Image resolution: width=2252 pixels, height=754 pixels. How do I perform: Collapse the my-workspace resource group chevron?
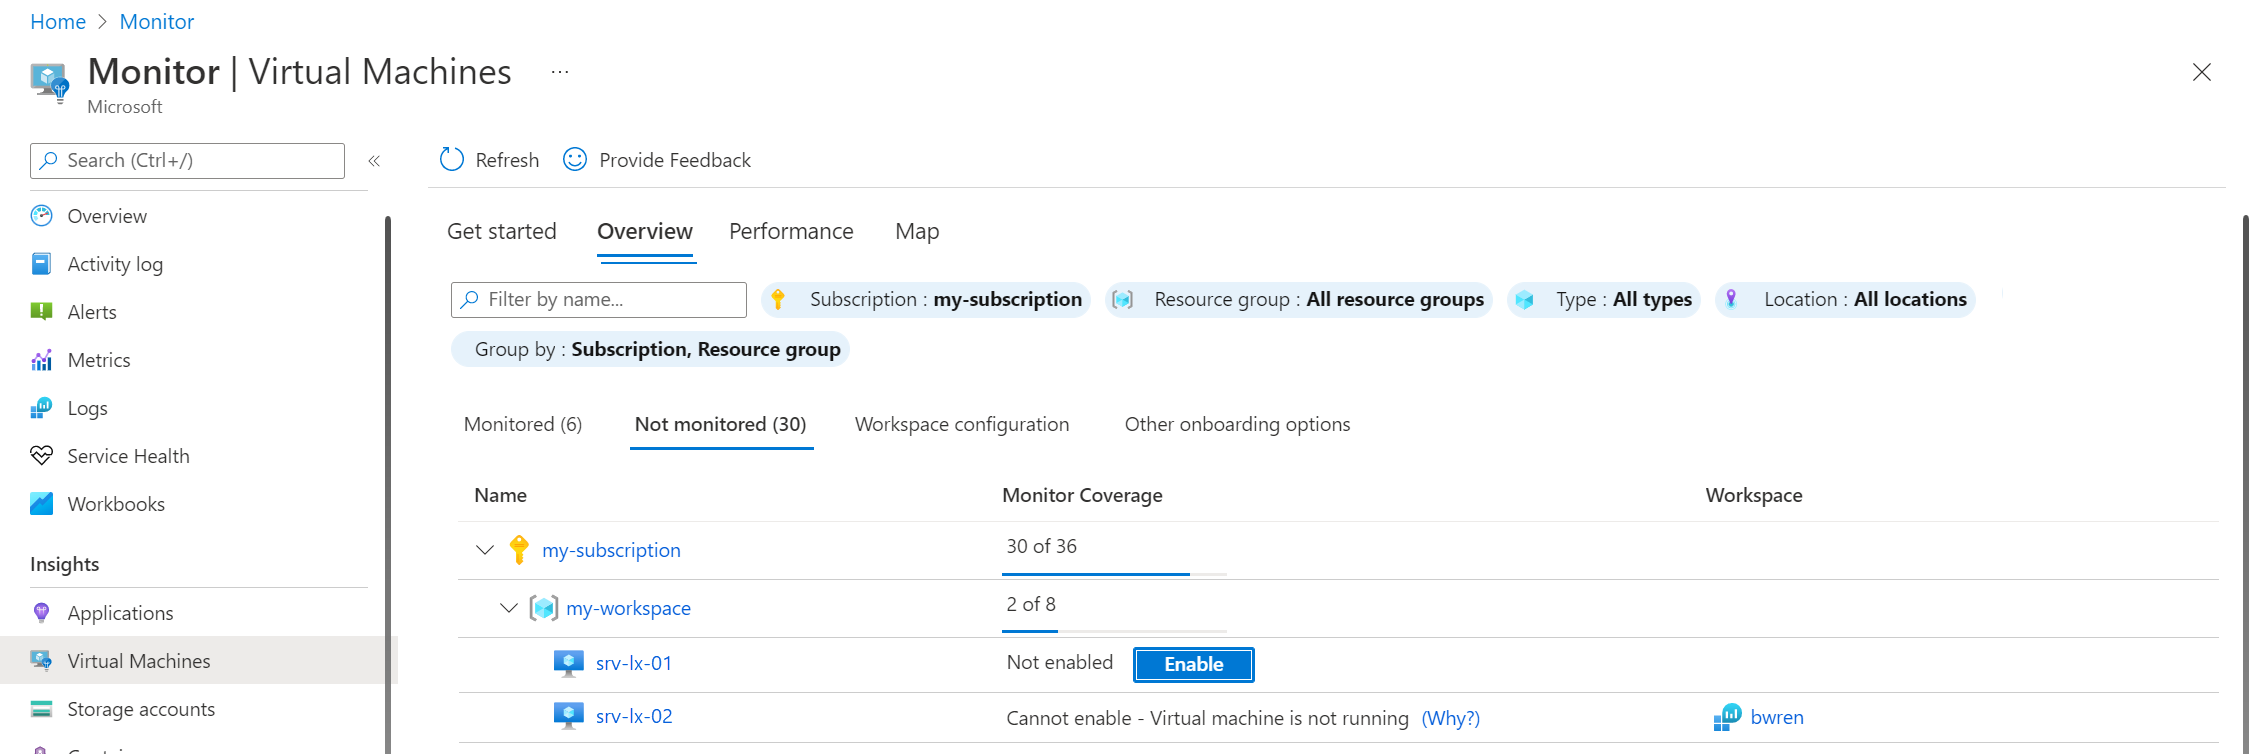(x=509, y=608)
